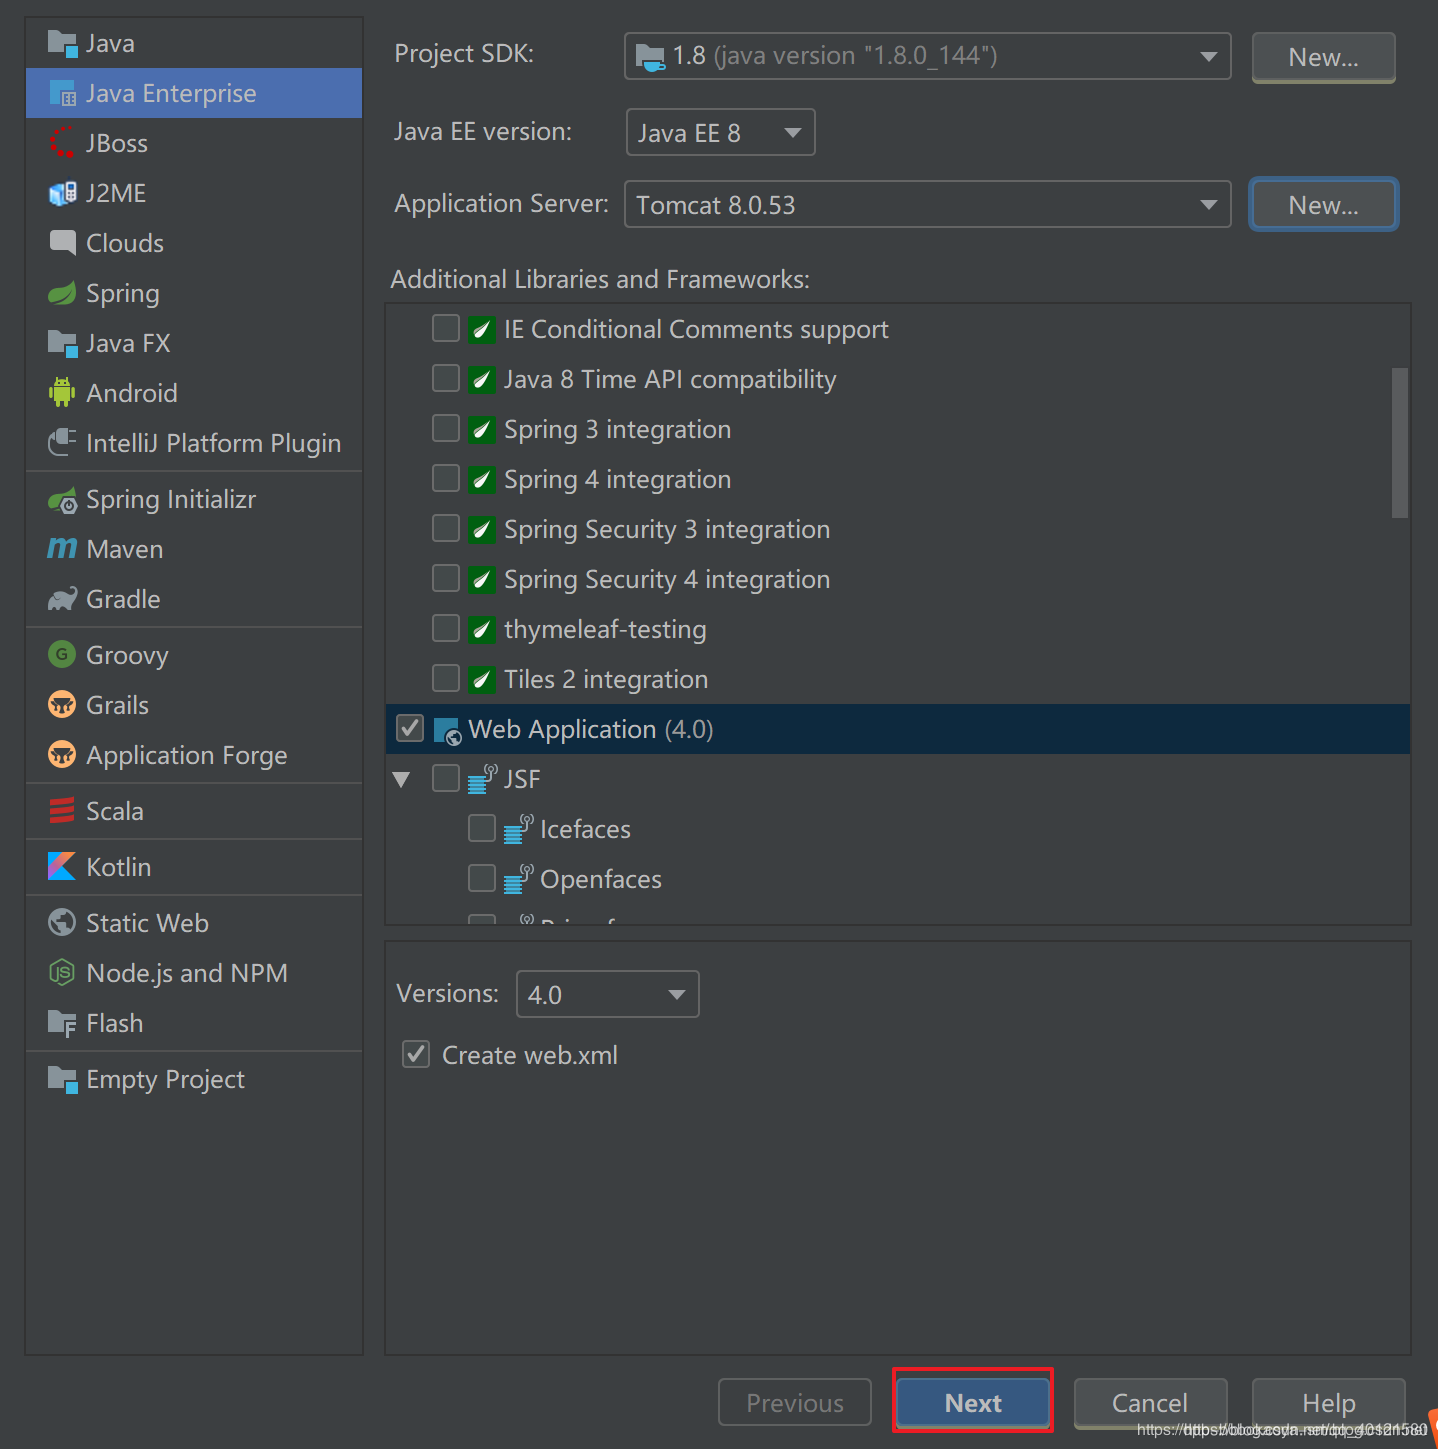Click the JSF framework icon
Image resolution: width=1438 pixels, height=1449 pixels.
coord(482,779)
